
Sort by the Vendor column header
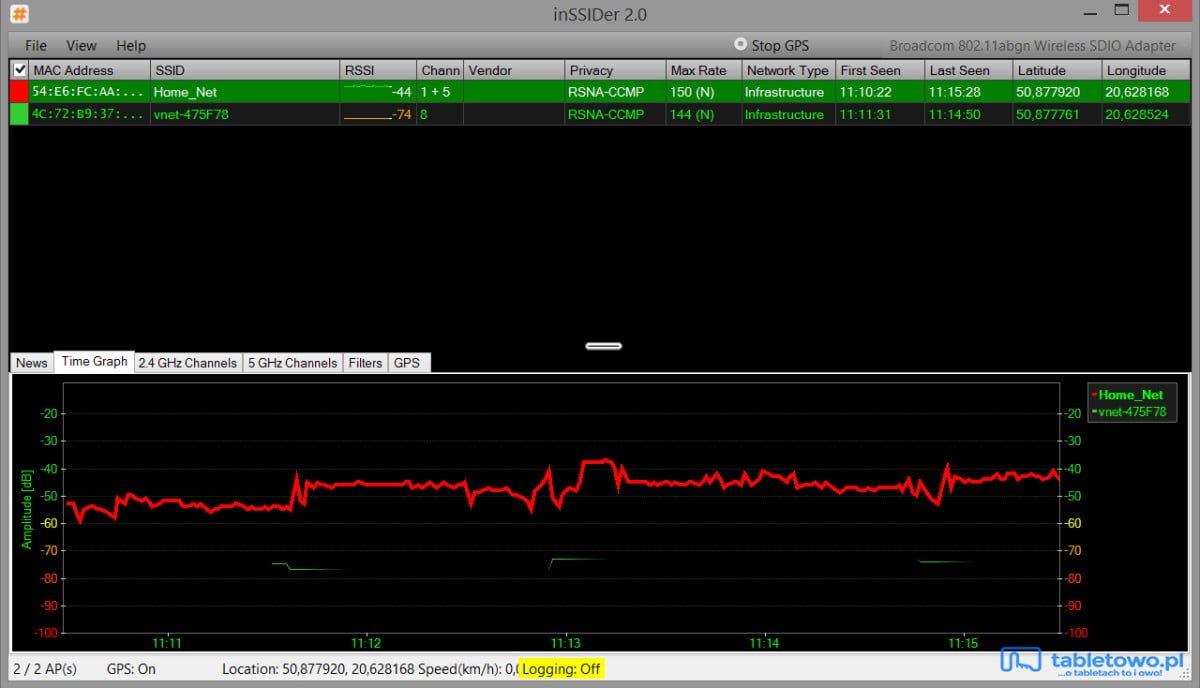(x=514, y=70)
